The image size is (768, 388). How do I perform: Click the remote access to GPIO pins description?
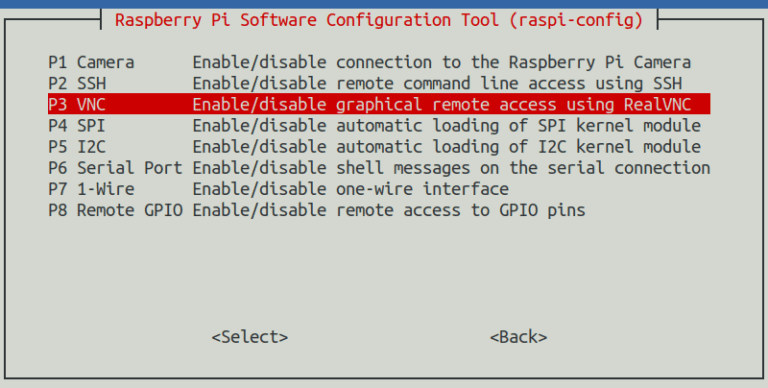click(x=389, y=210)
